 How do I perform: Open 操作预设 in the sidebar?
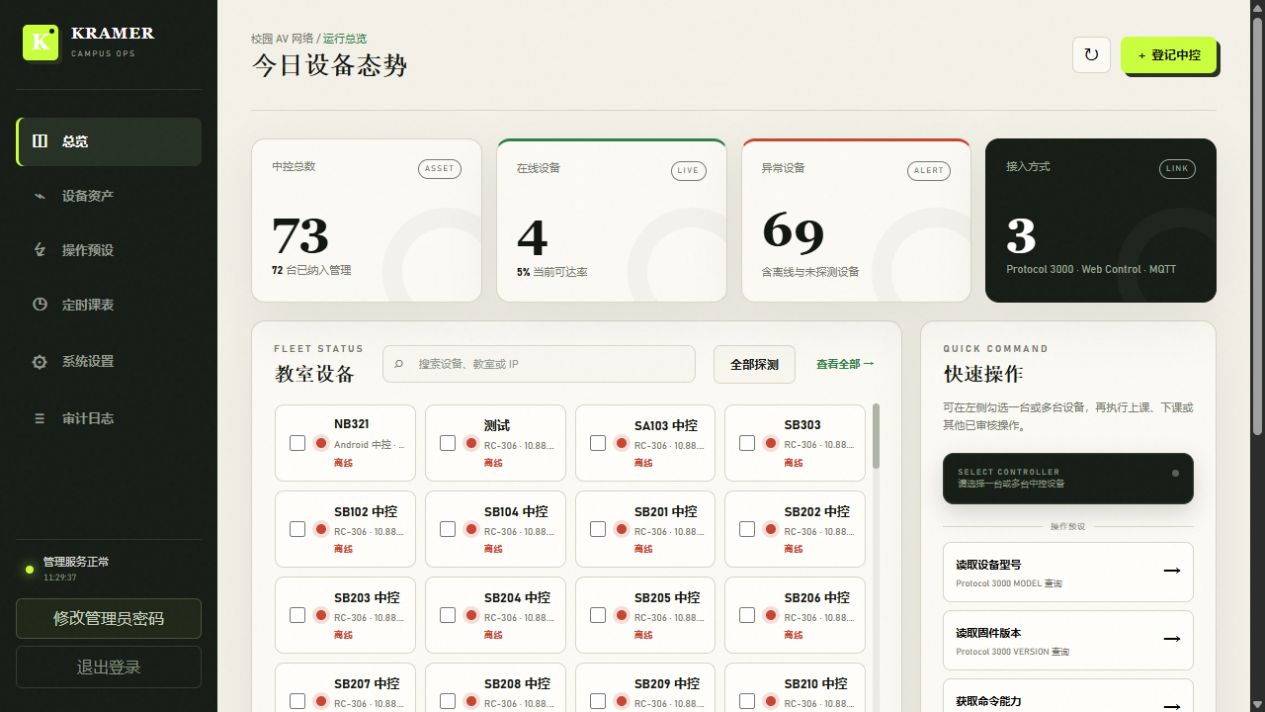109,250
